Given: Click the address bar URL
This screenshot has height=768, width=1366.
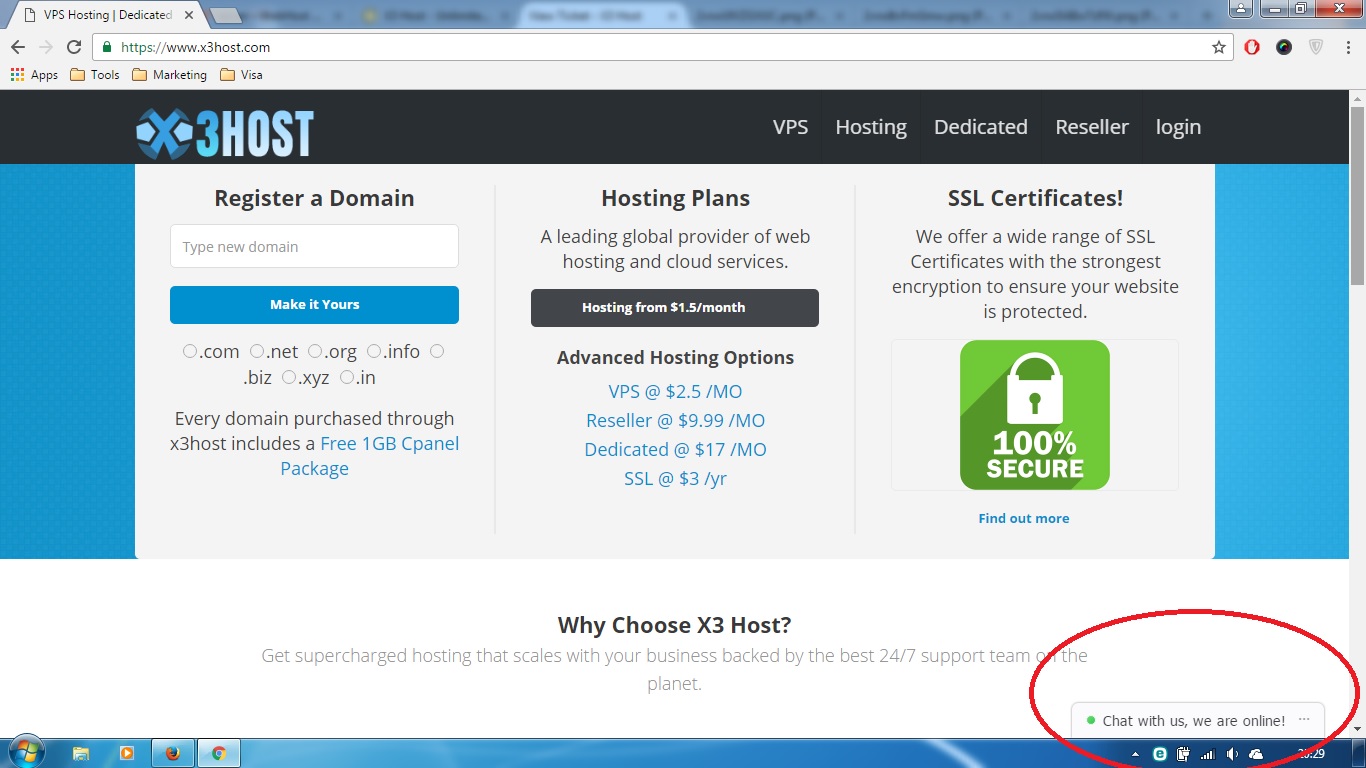Looking at the screenshot, I should [195, 47].
